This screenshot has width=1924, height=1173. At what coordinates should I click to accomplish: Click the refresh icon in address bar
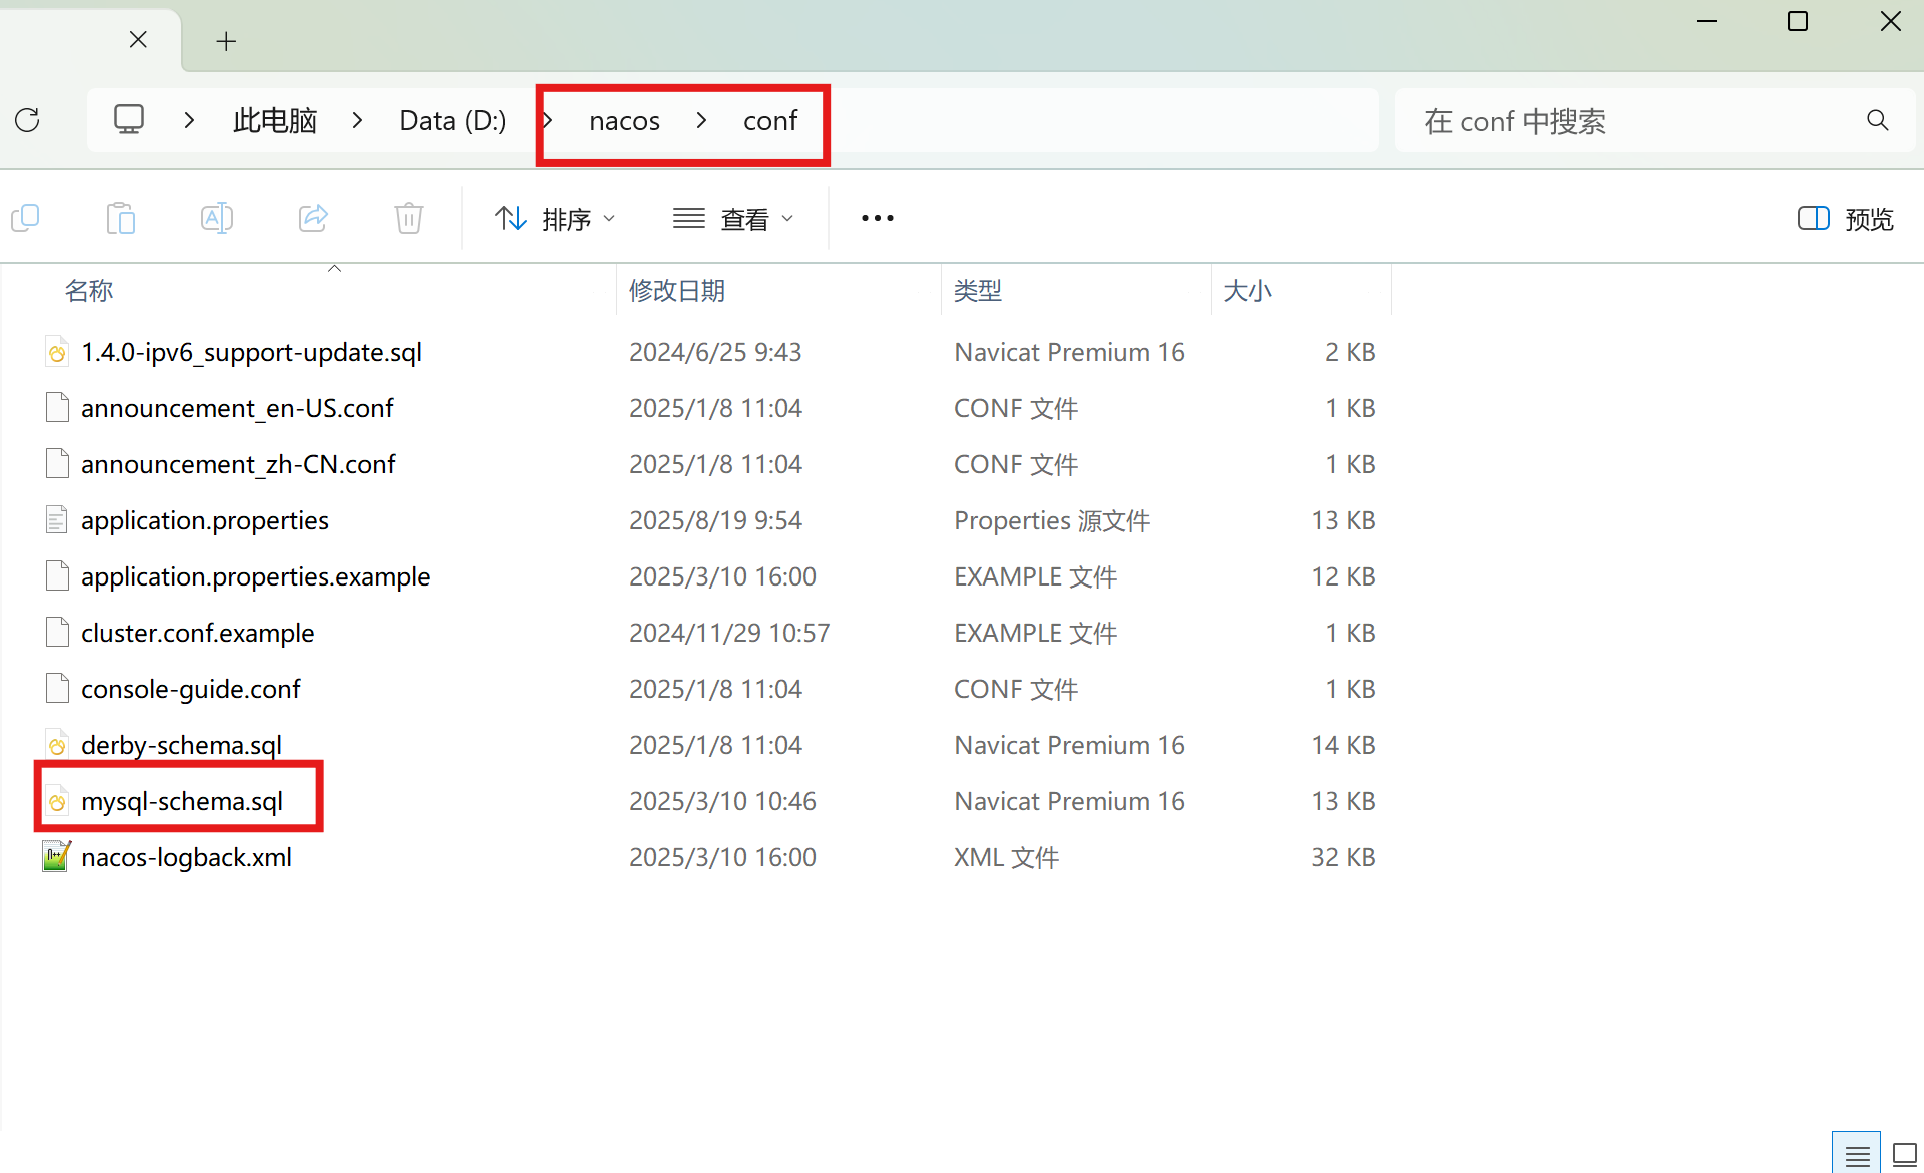(x=28, y=120)
